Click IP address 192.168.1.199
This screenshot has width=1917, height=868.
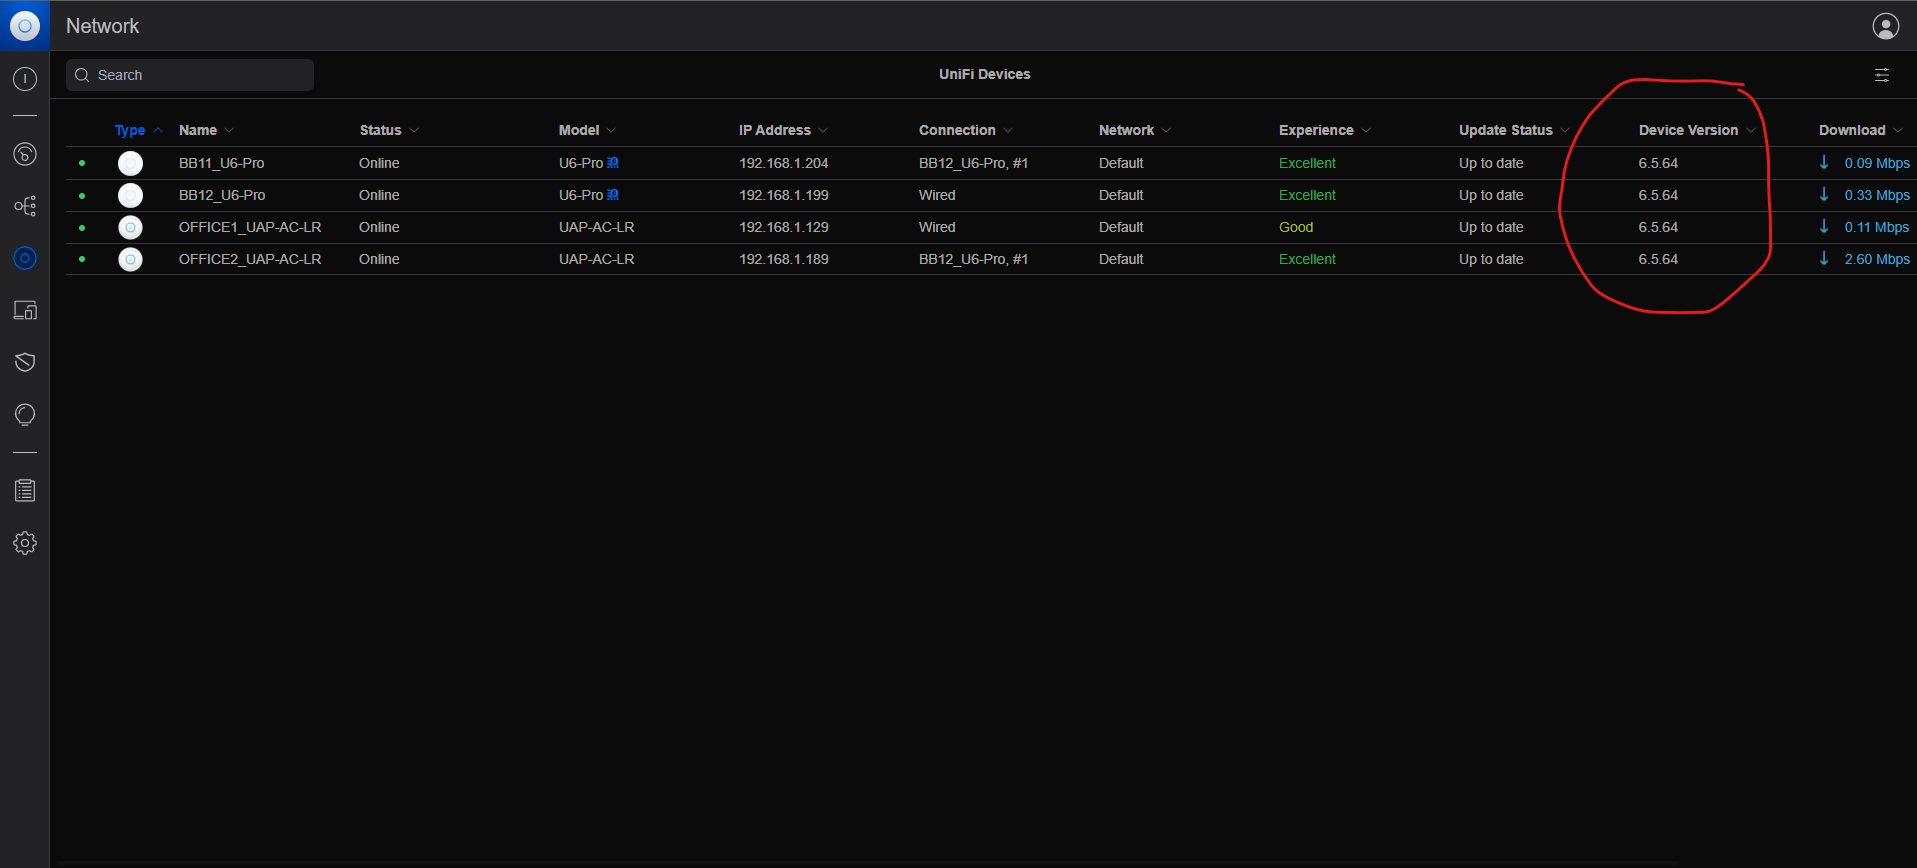coord(783,195)
